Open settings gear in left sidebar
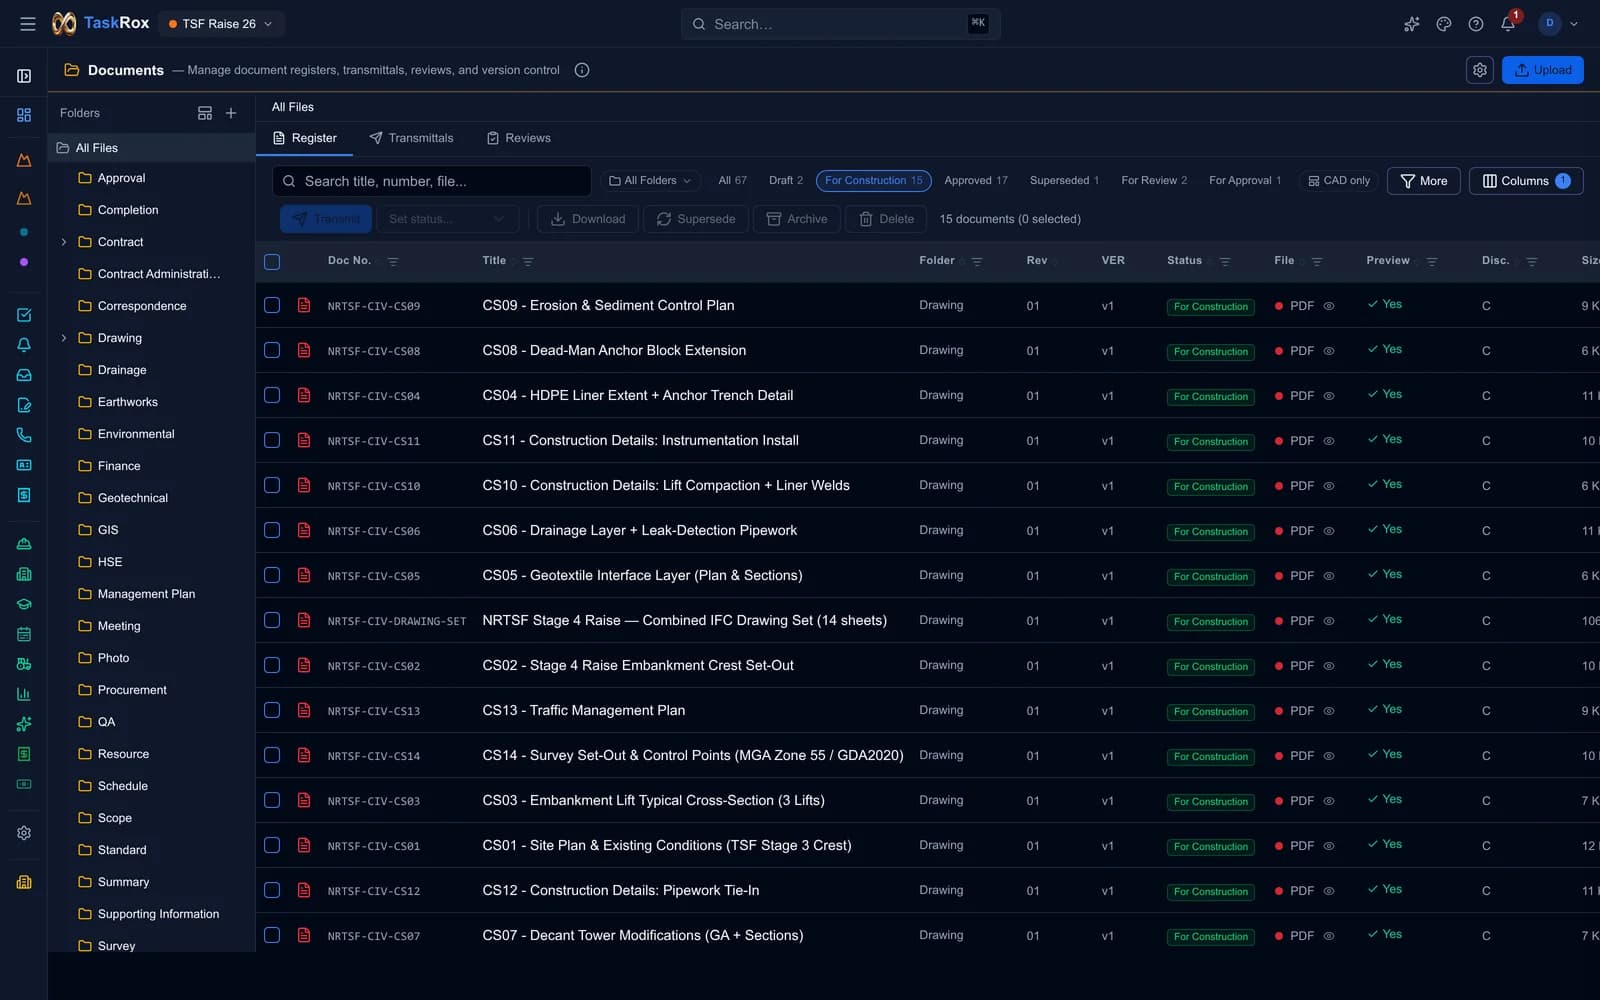 pyautogui.click(x=24, y=833)
